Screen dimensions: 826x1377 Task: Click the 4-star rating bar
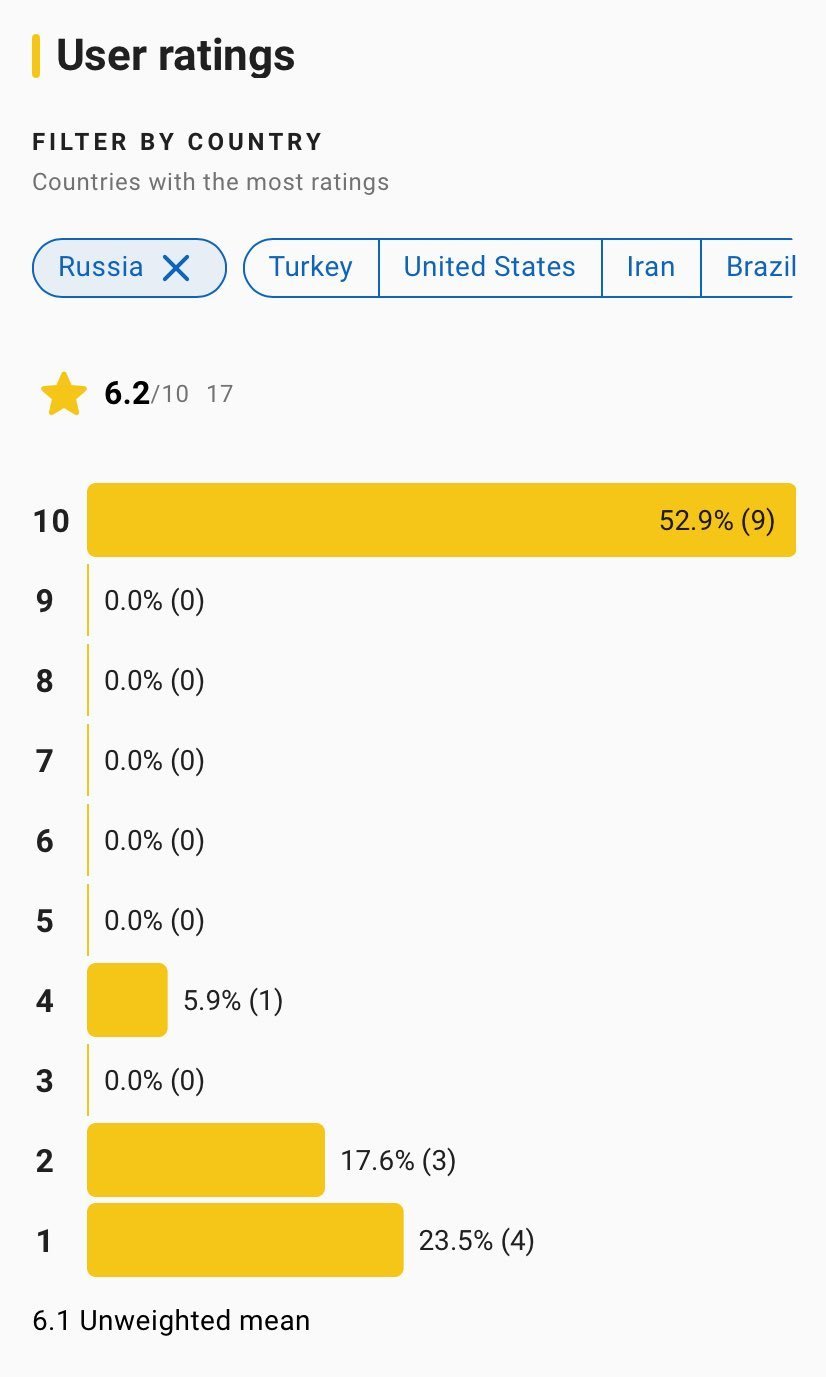127,1000
